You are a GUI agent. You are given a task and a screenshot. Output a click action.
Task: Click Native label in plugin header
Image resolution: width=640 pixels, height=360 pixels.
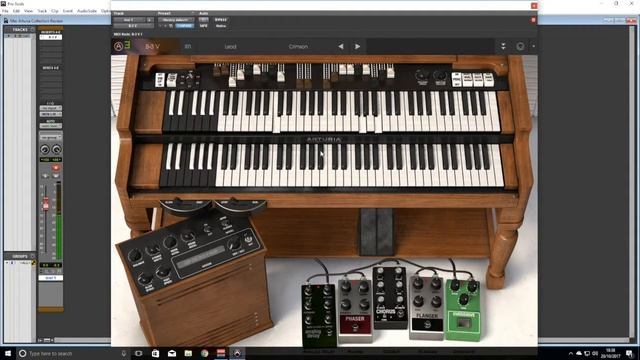point(221,26)
